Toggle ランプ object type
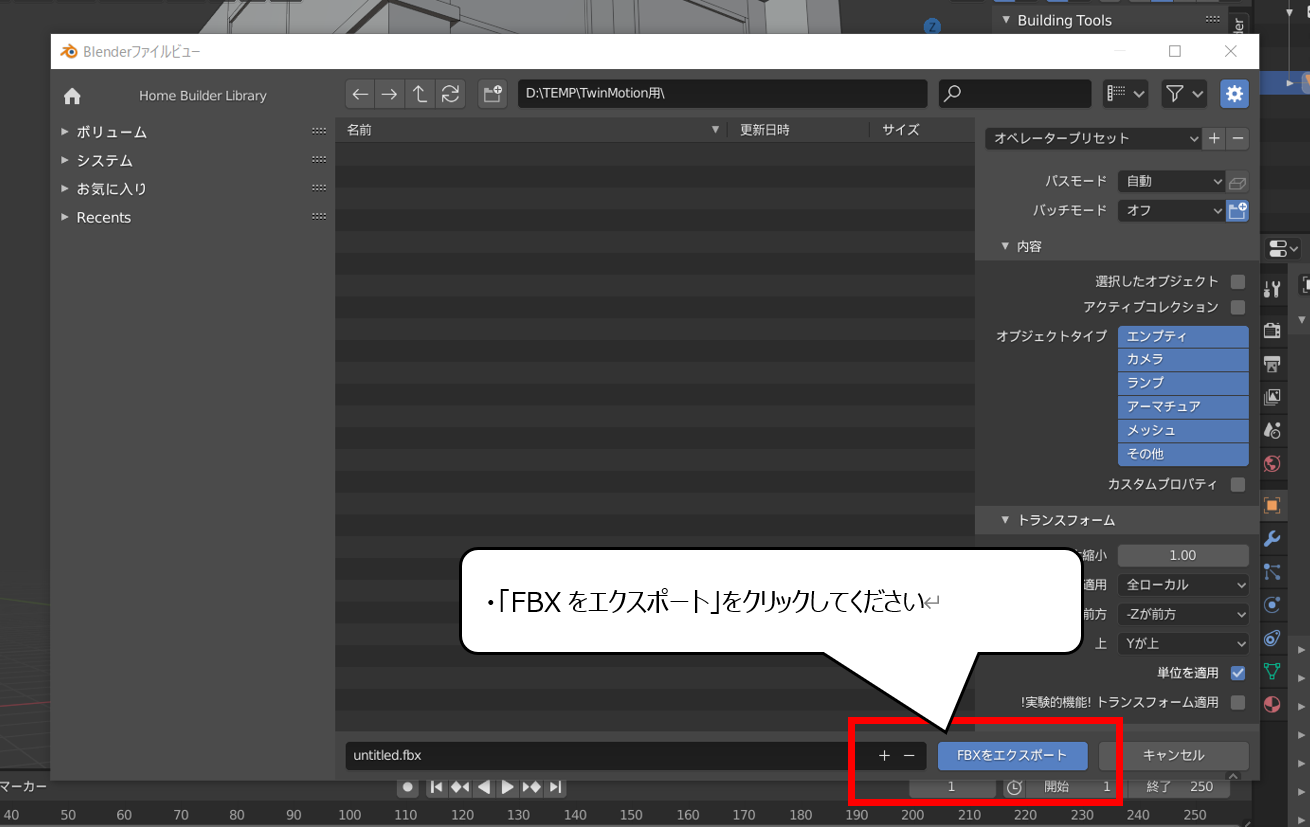 (1183, 384)
